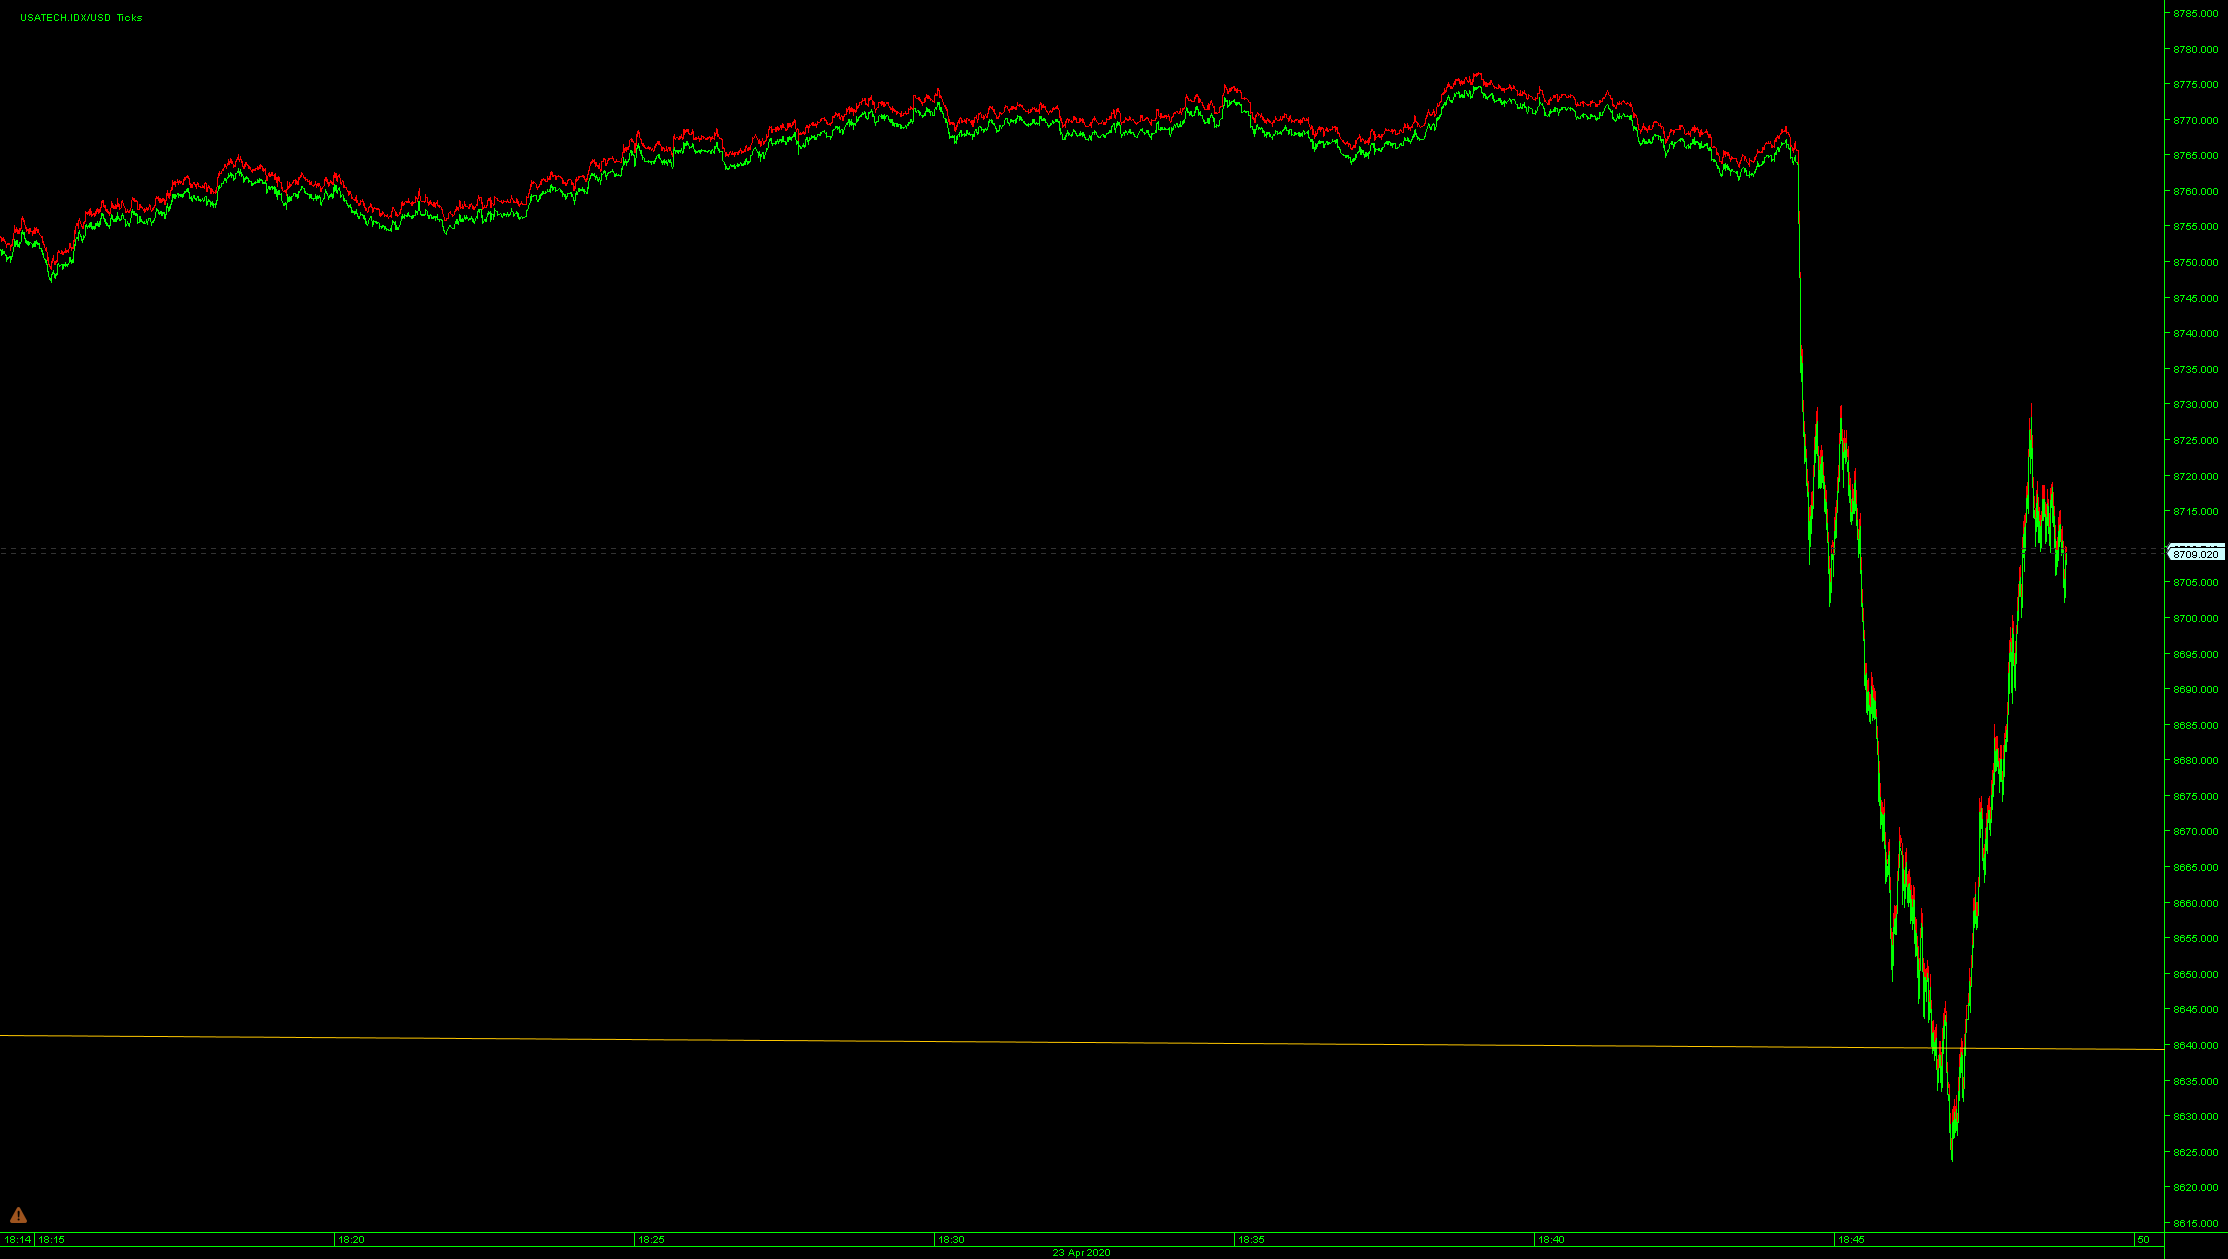
Task: Click the 23 Apr 2020 date label
Action: click(1081, 1253)
